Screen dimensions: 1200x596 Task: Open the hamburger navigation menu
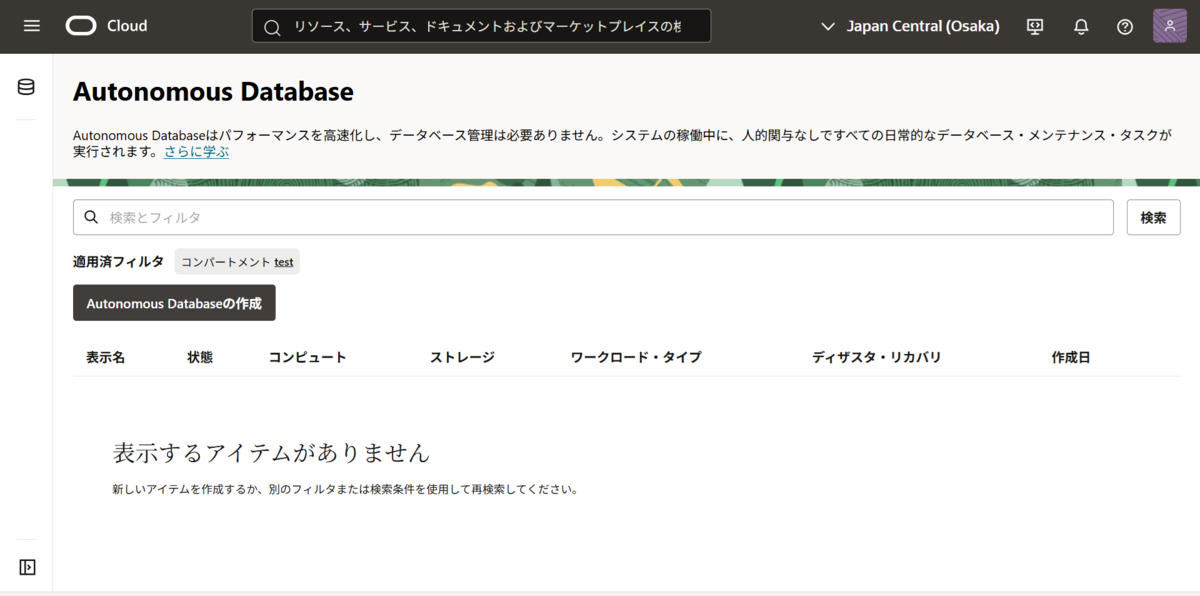tap(32, 26)
